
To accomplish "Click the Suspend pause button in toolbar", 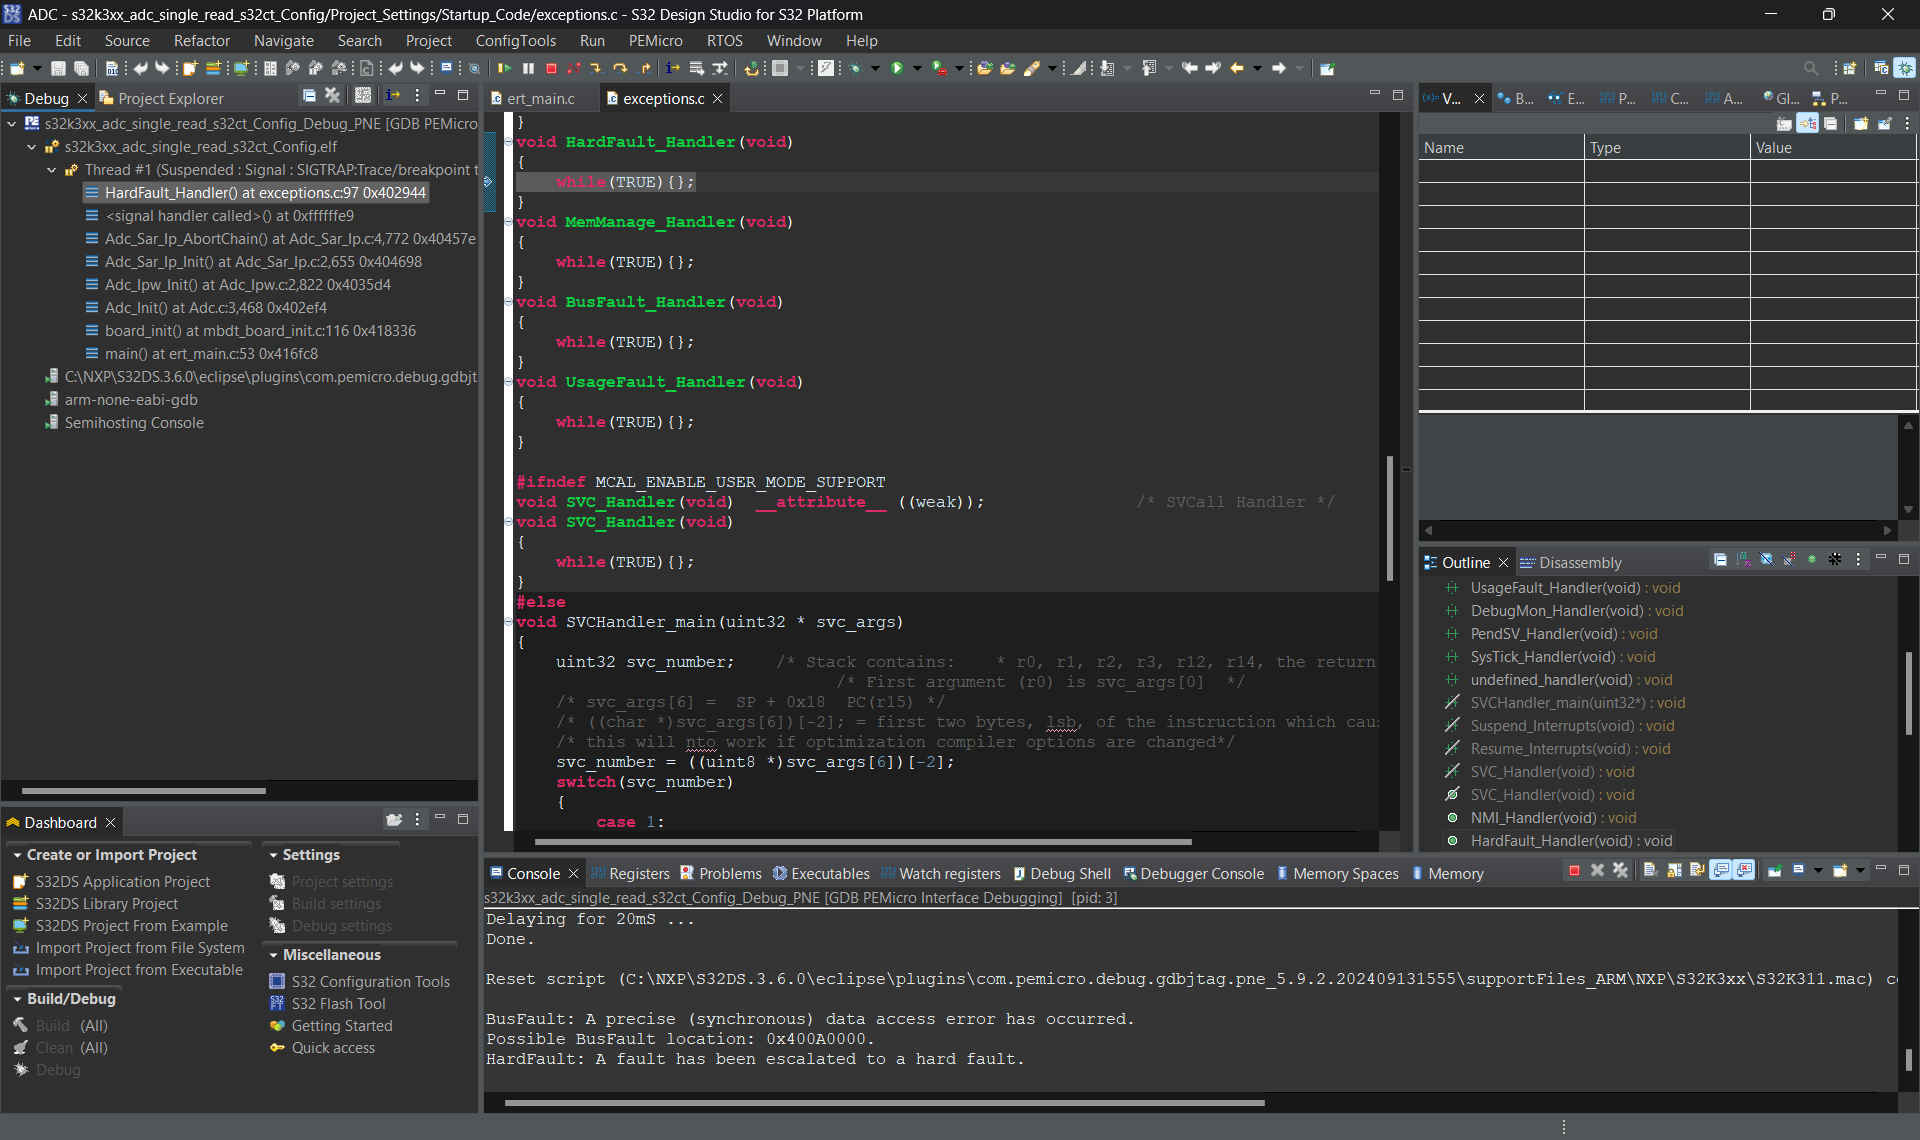I will coord(528,68).
